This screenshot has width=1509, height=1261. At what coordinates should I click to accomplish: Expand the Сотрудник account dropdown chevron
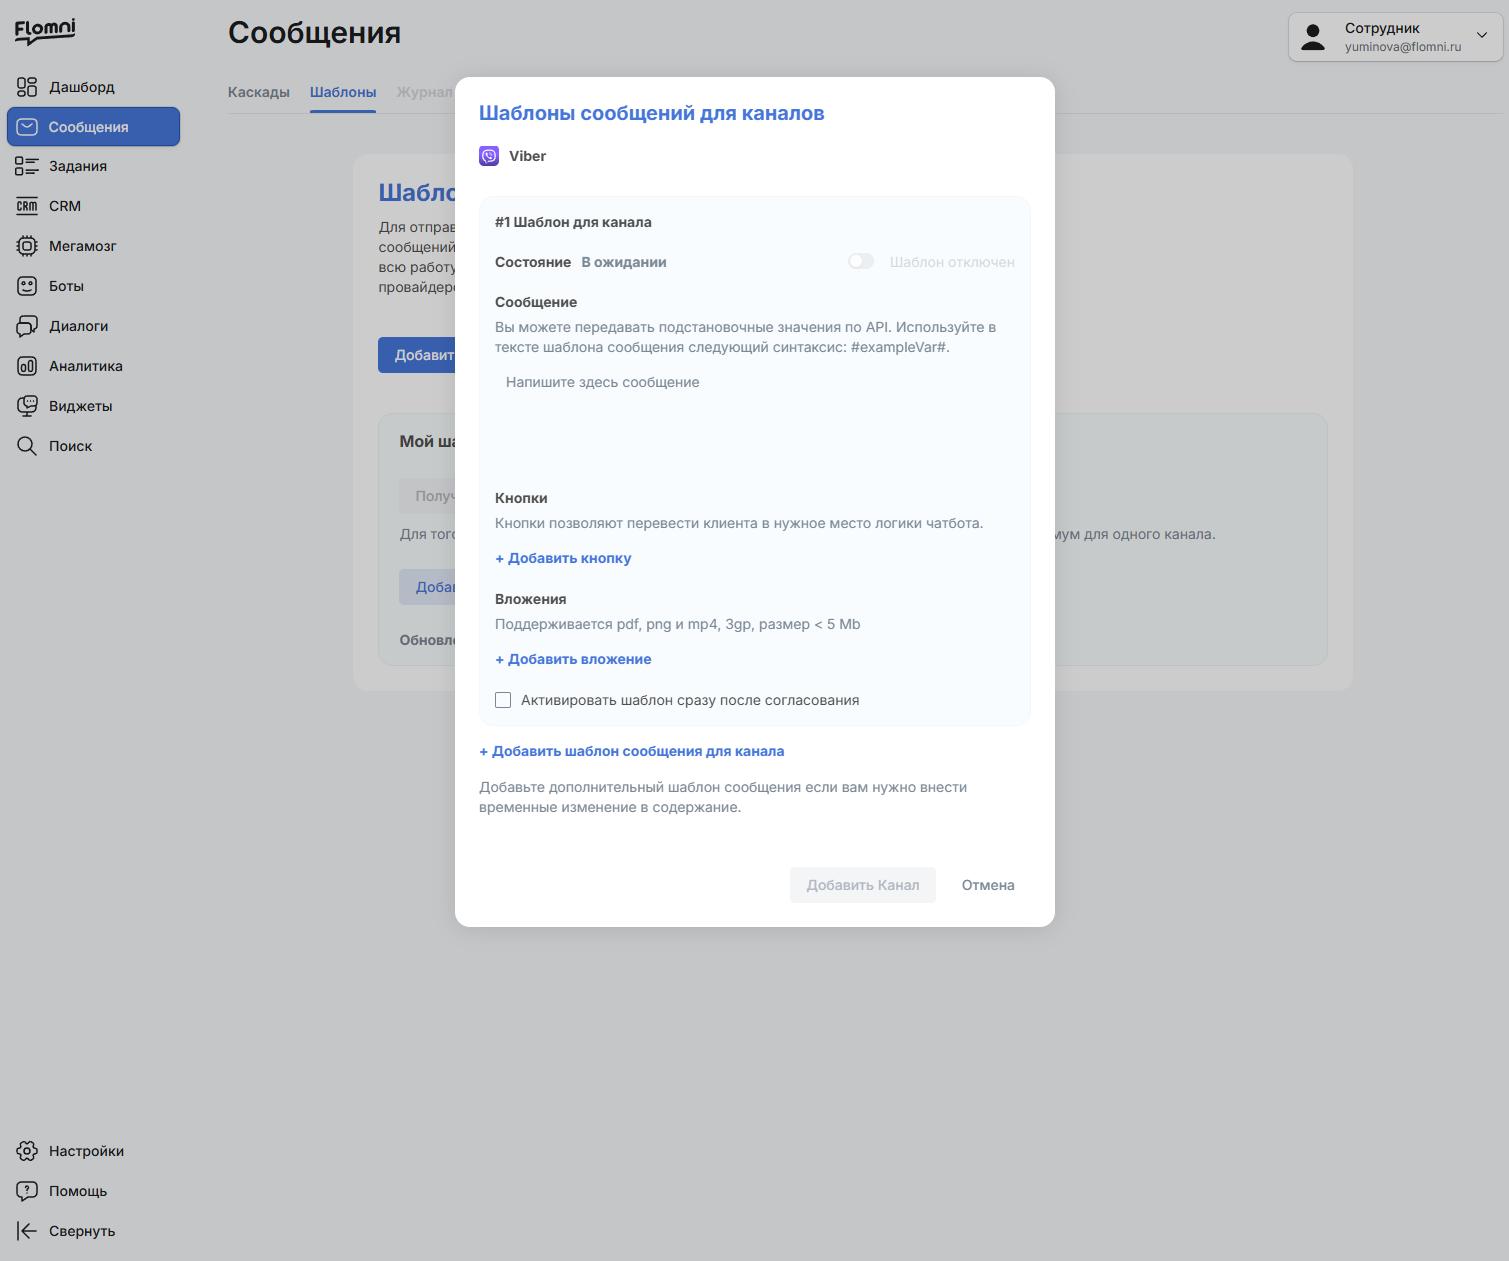[1482, 35]
